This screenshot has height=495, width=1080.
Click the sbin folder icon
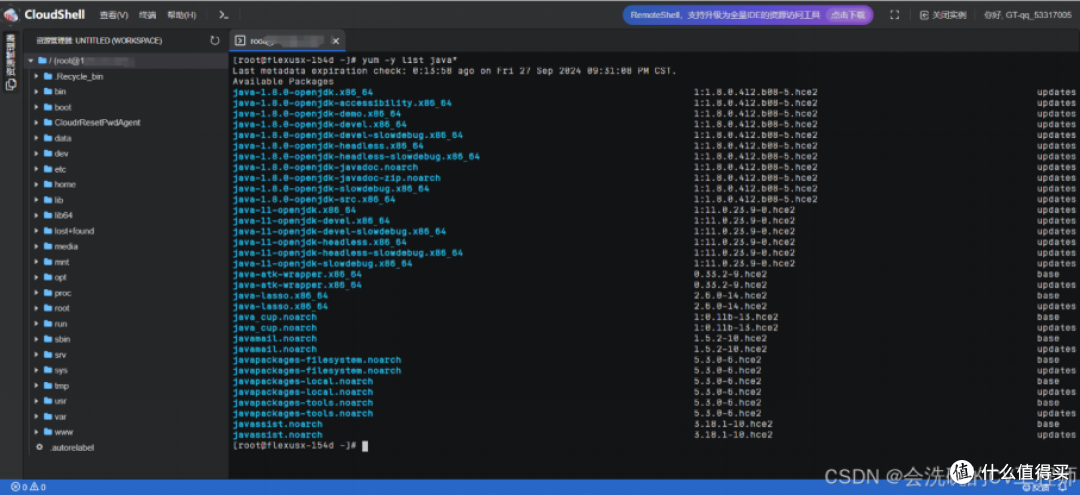(48, 339)
